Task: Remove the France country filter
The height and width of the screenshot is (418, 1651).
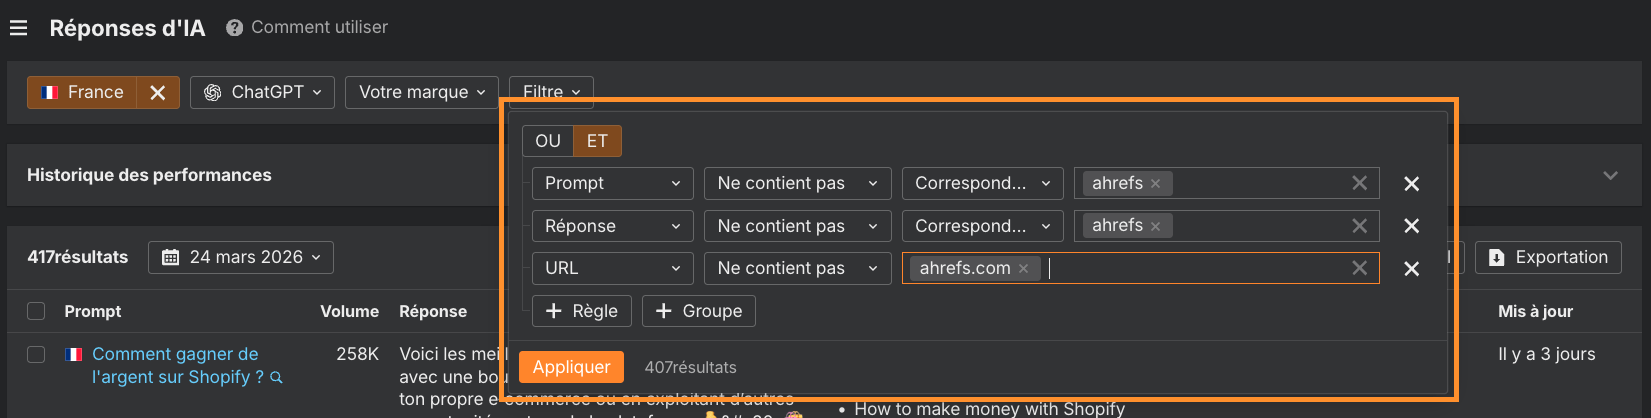Action: pos(157,92)
